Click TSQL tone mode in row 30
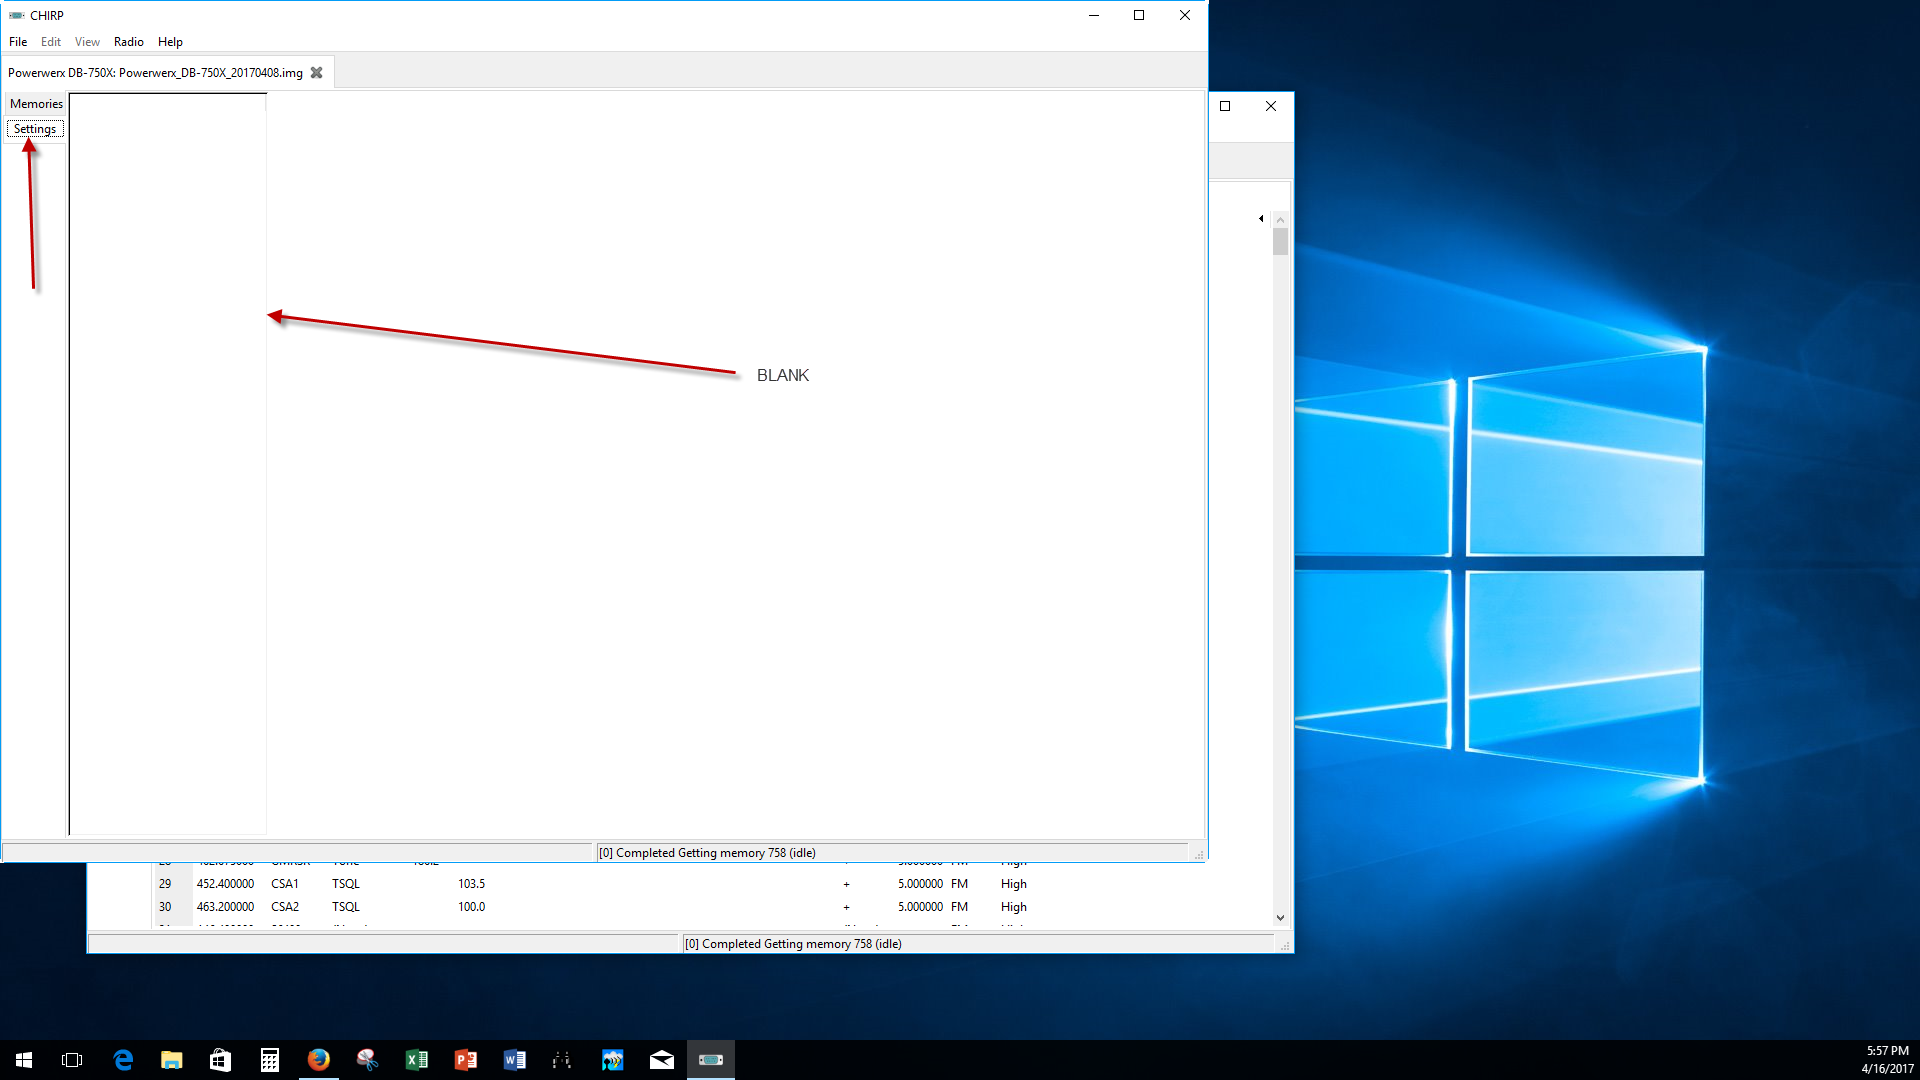 [346, 907]
